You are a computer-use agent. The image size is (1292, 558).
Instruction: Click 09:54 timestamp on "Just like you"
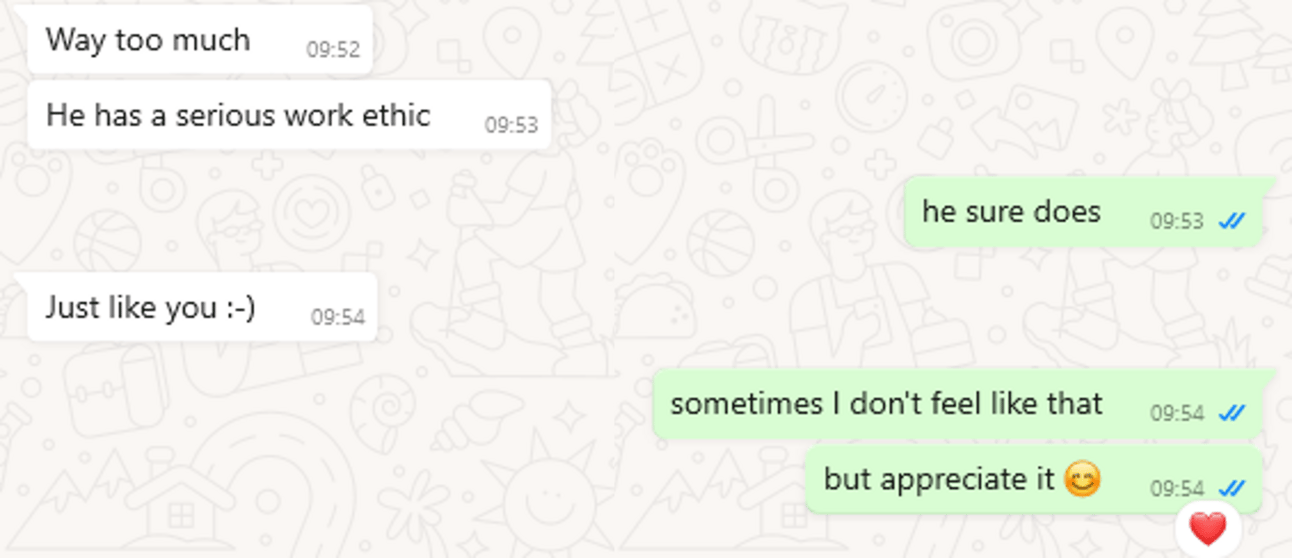(338, 318)
